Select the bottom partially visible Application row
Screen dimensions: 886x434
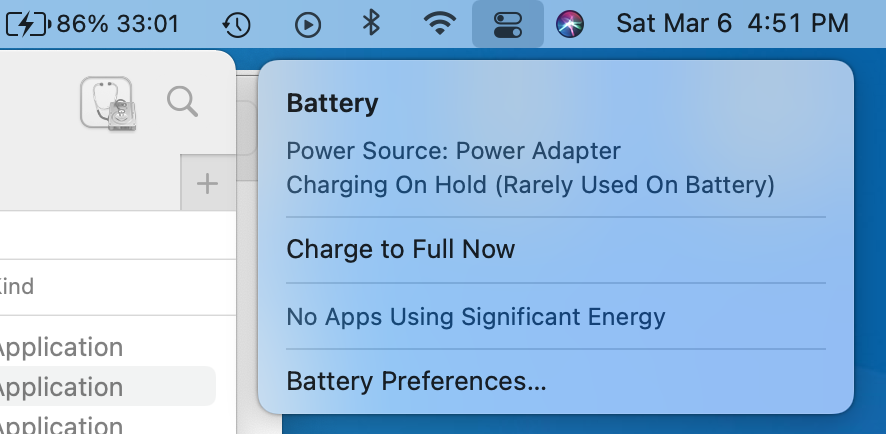61,424
